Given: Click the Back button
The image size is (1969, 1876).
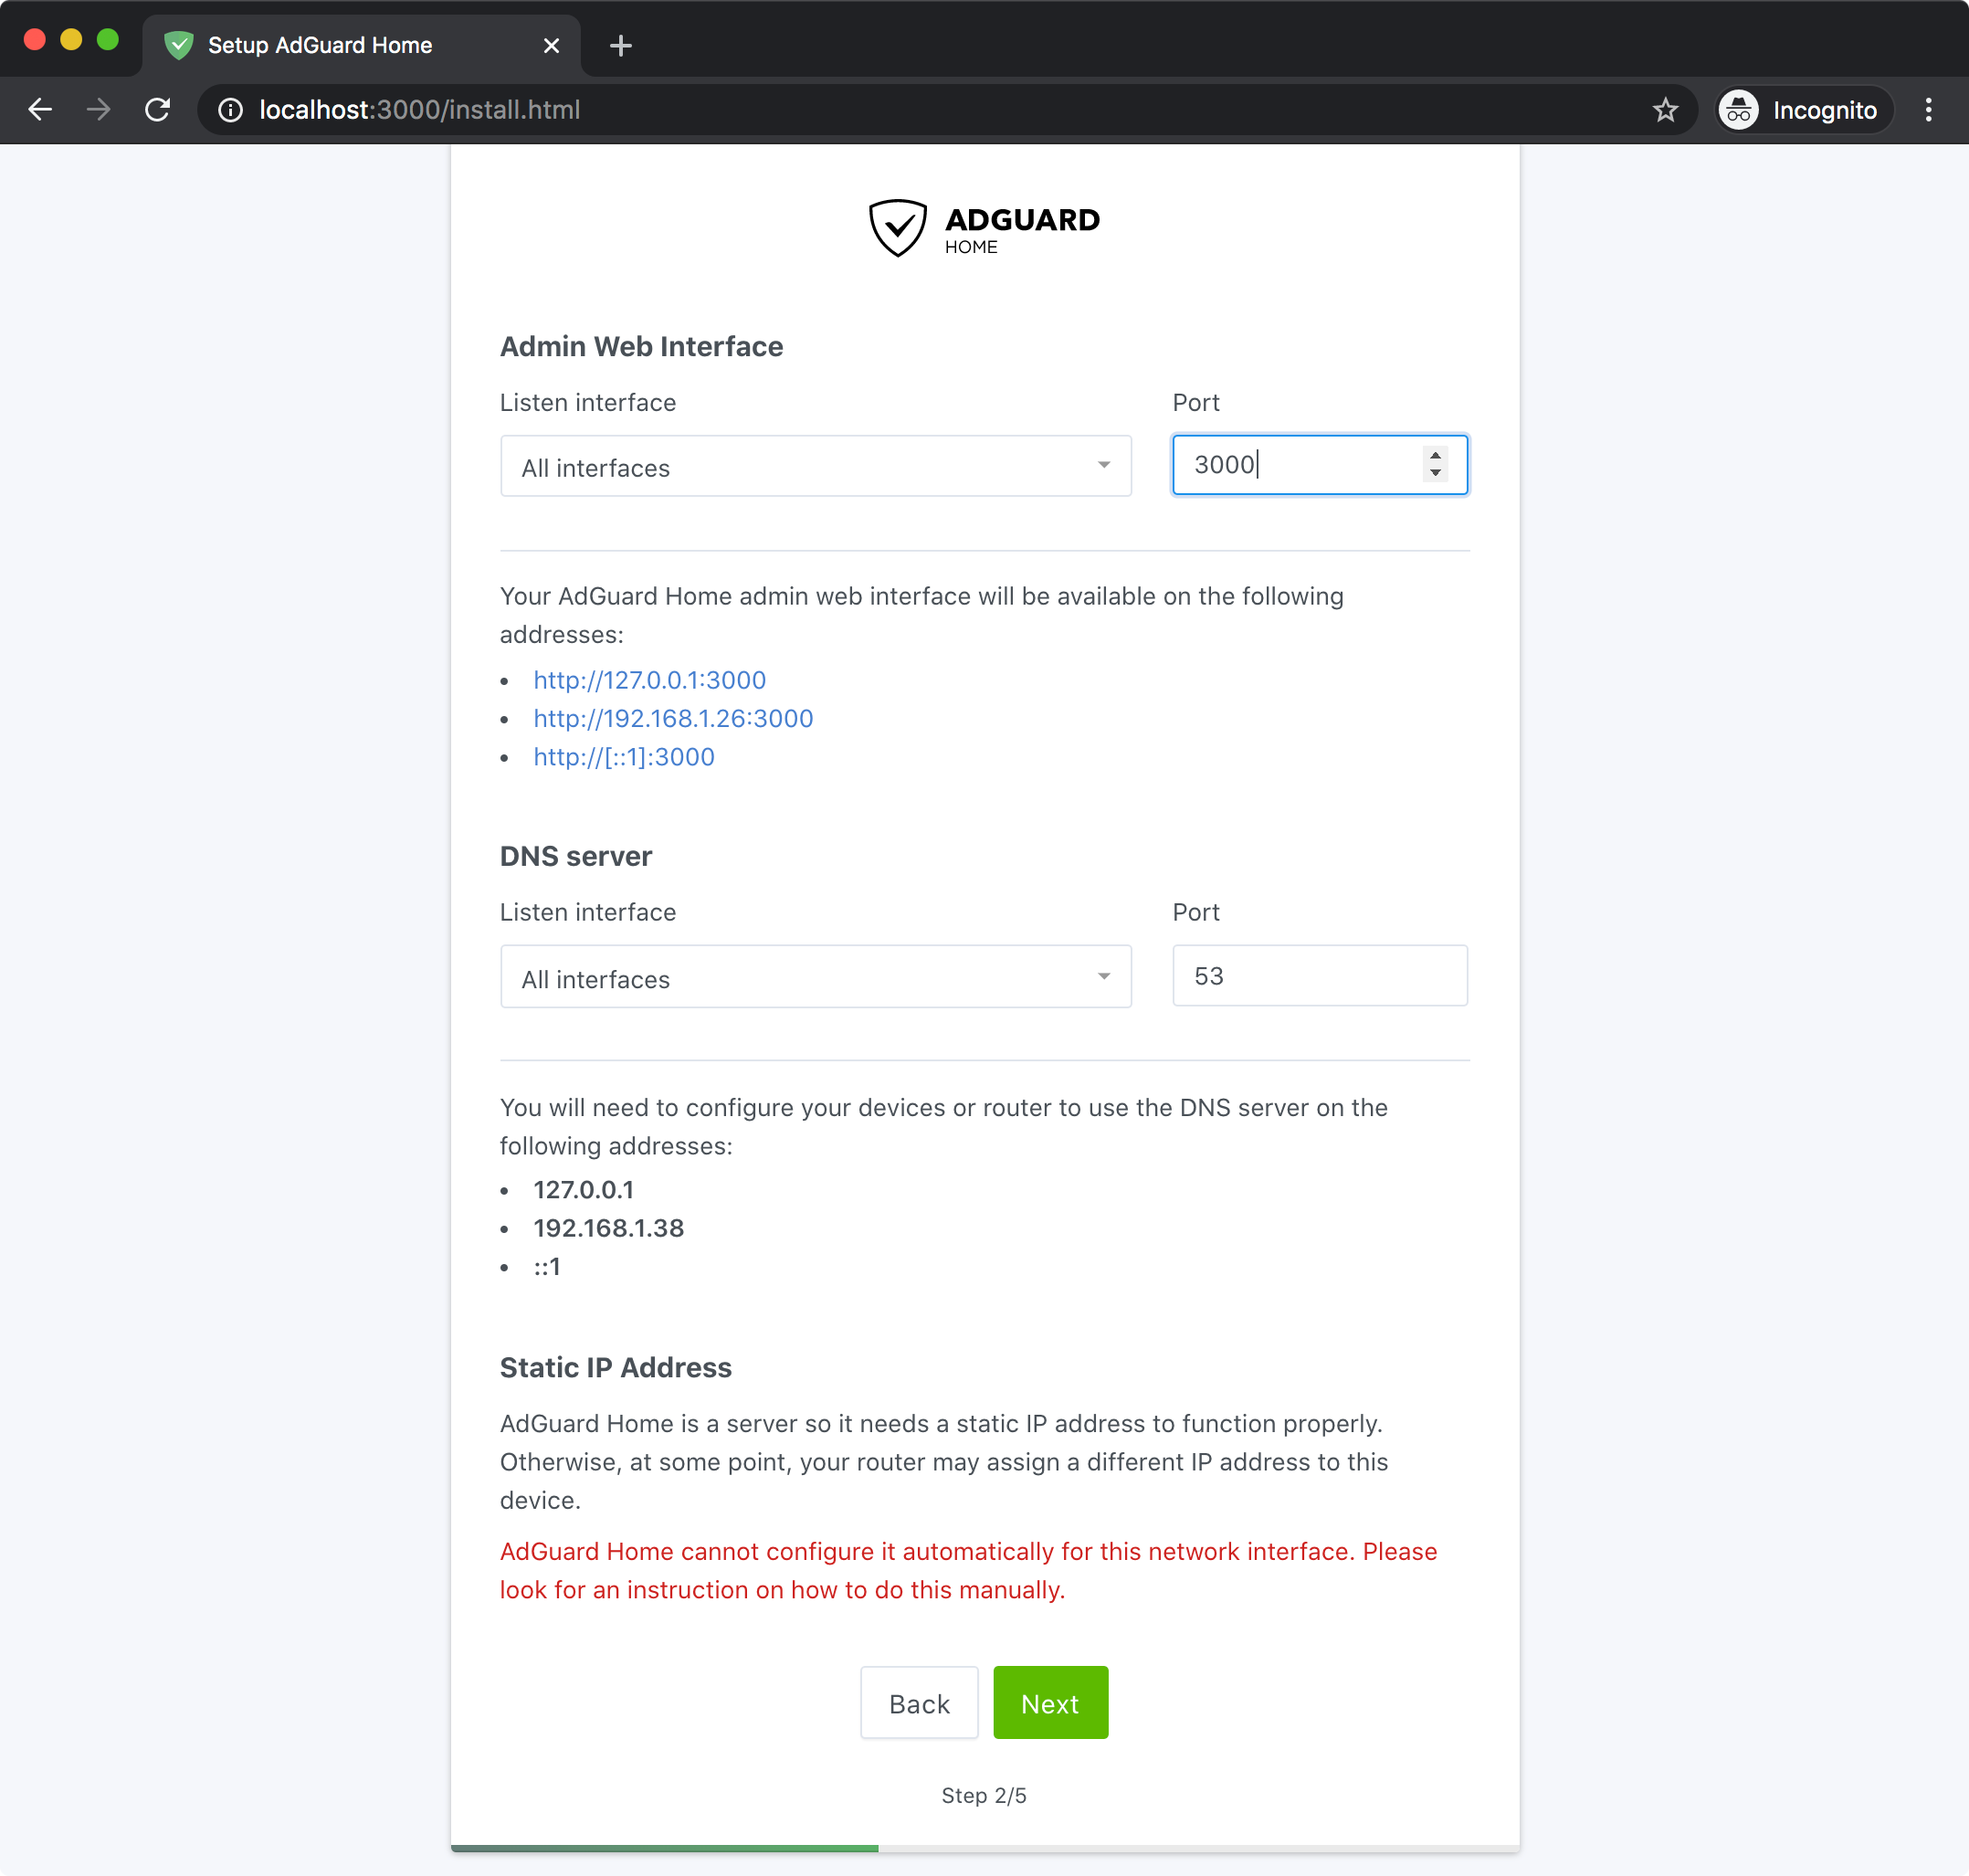Looking at the screenshot, I should point(919,1703).
